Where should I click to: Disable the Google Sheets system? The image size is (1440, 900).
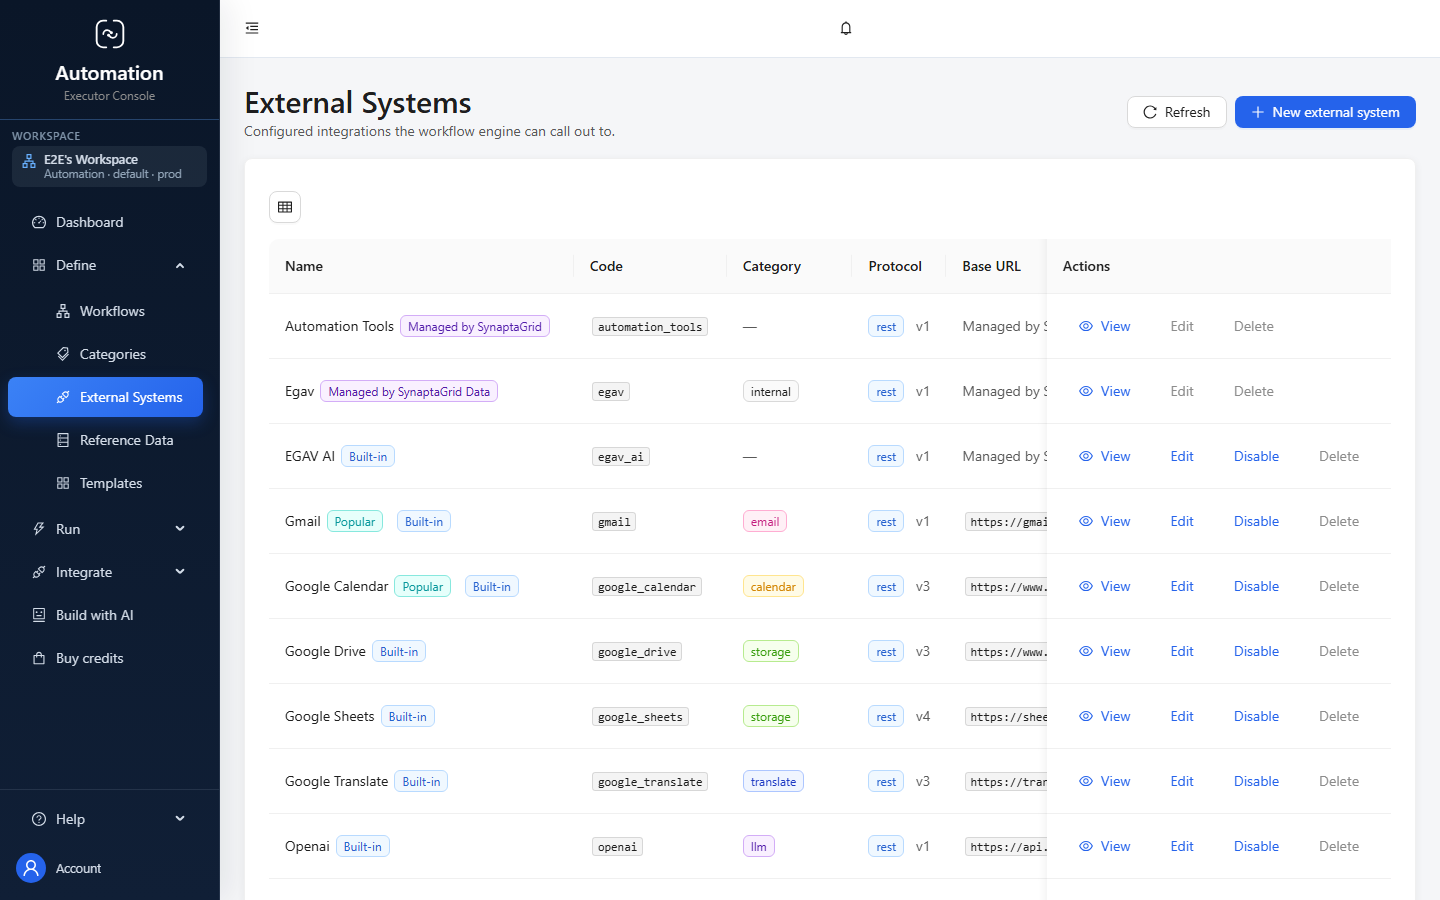1256,716
